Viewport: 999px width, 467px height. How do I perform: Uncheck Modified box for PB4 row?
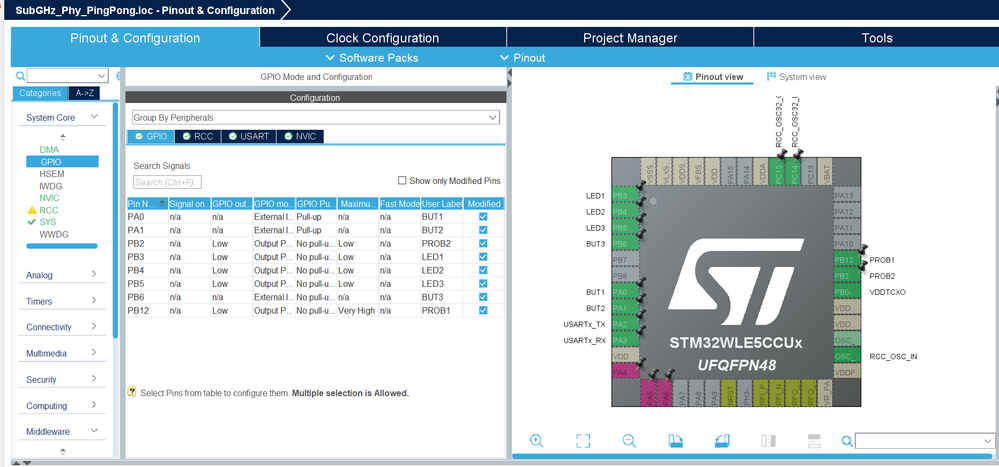tap(483, 270)
